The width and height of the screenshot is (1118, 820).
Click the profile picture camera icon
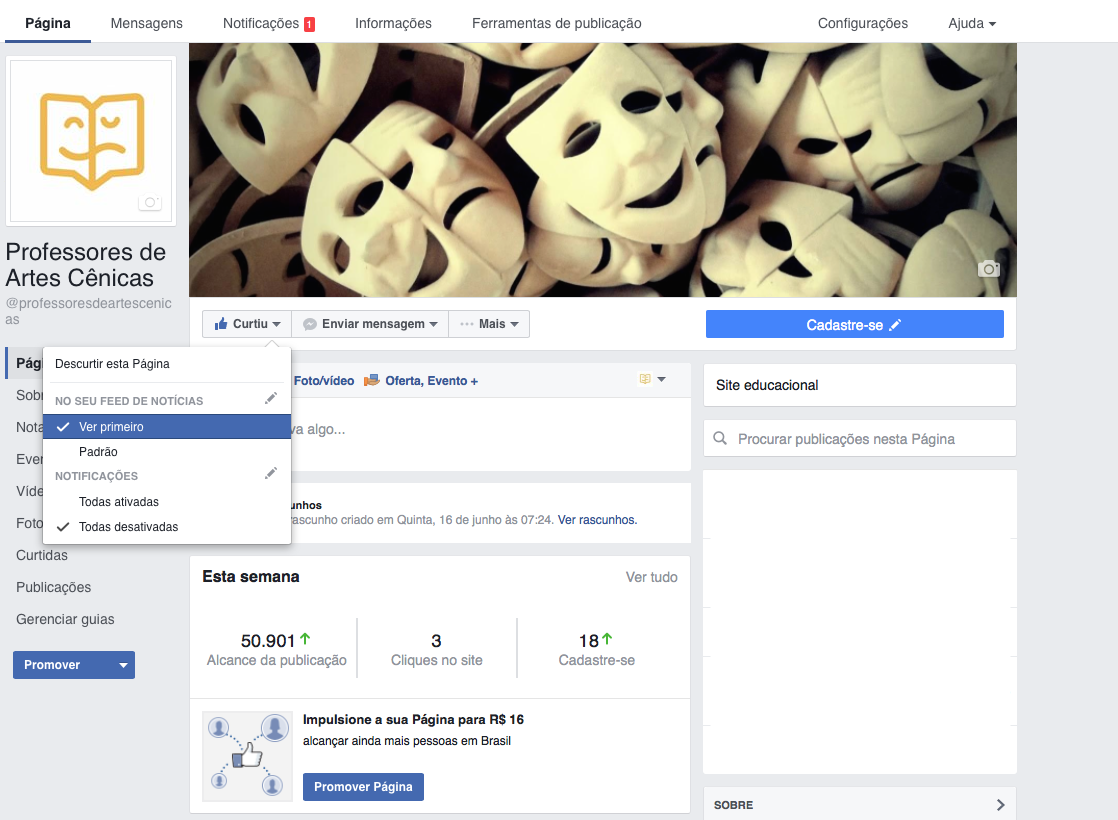click(x=150, y=203)
